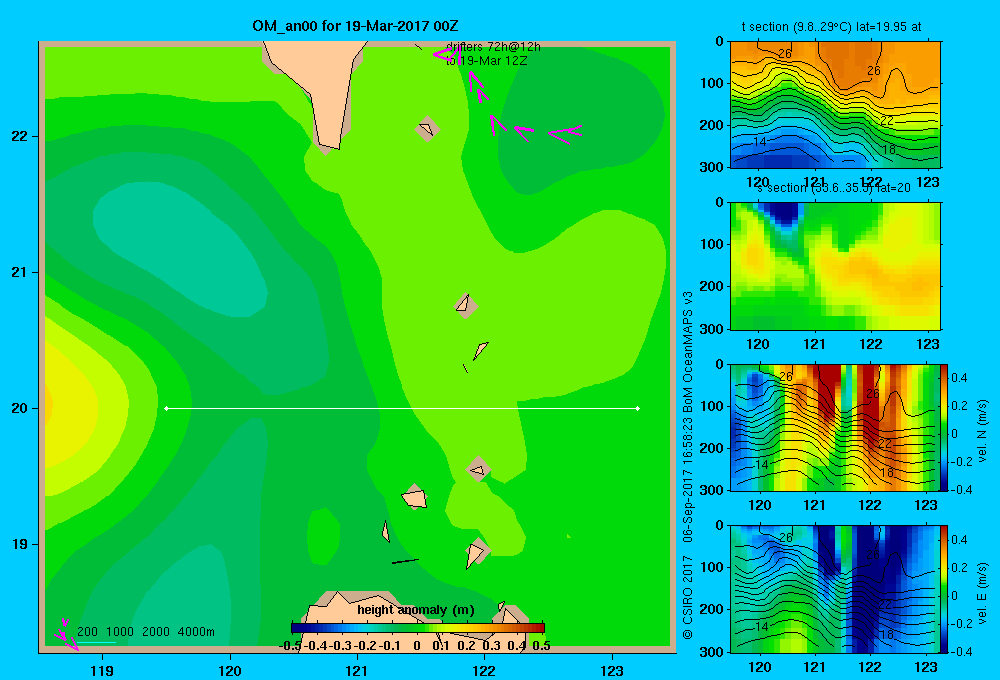Click the "drifters 72h@12h" label
Viewport: 1000px width, 680px height.
point(493,47)
